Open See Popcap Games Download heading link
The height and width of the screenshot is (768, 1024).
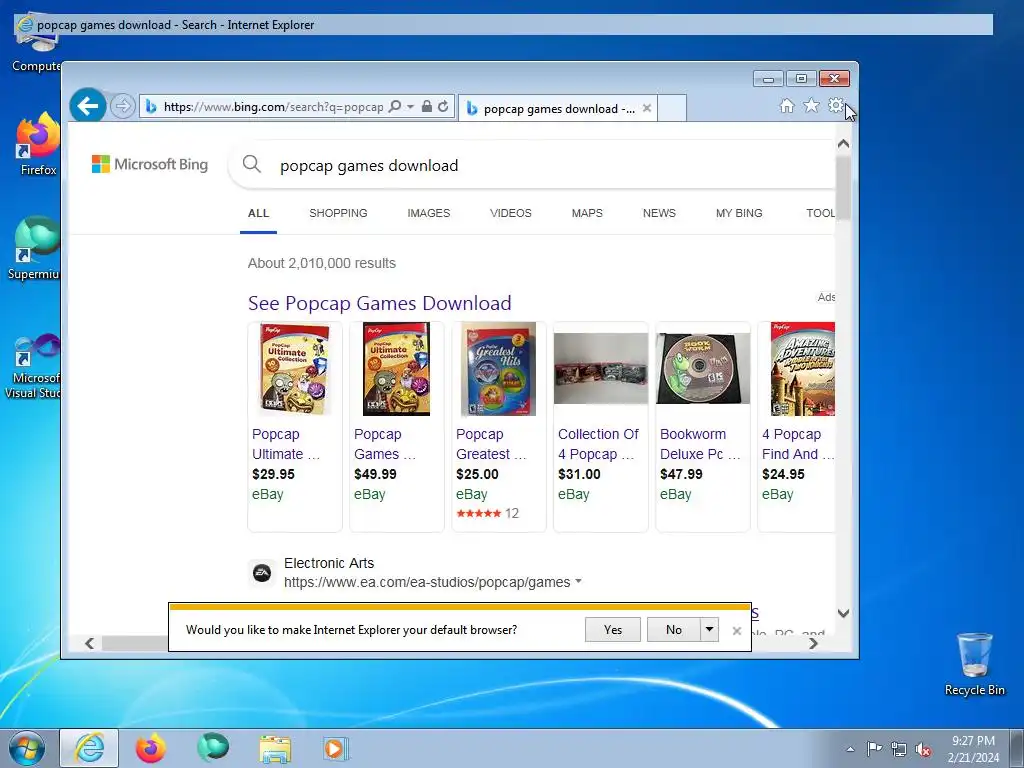coord(379,303)
